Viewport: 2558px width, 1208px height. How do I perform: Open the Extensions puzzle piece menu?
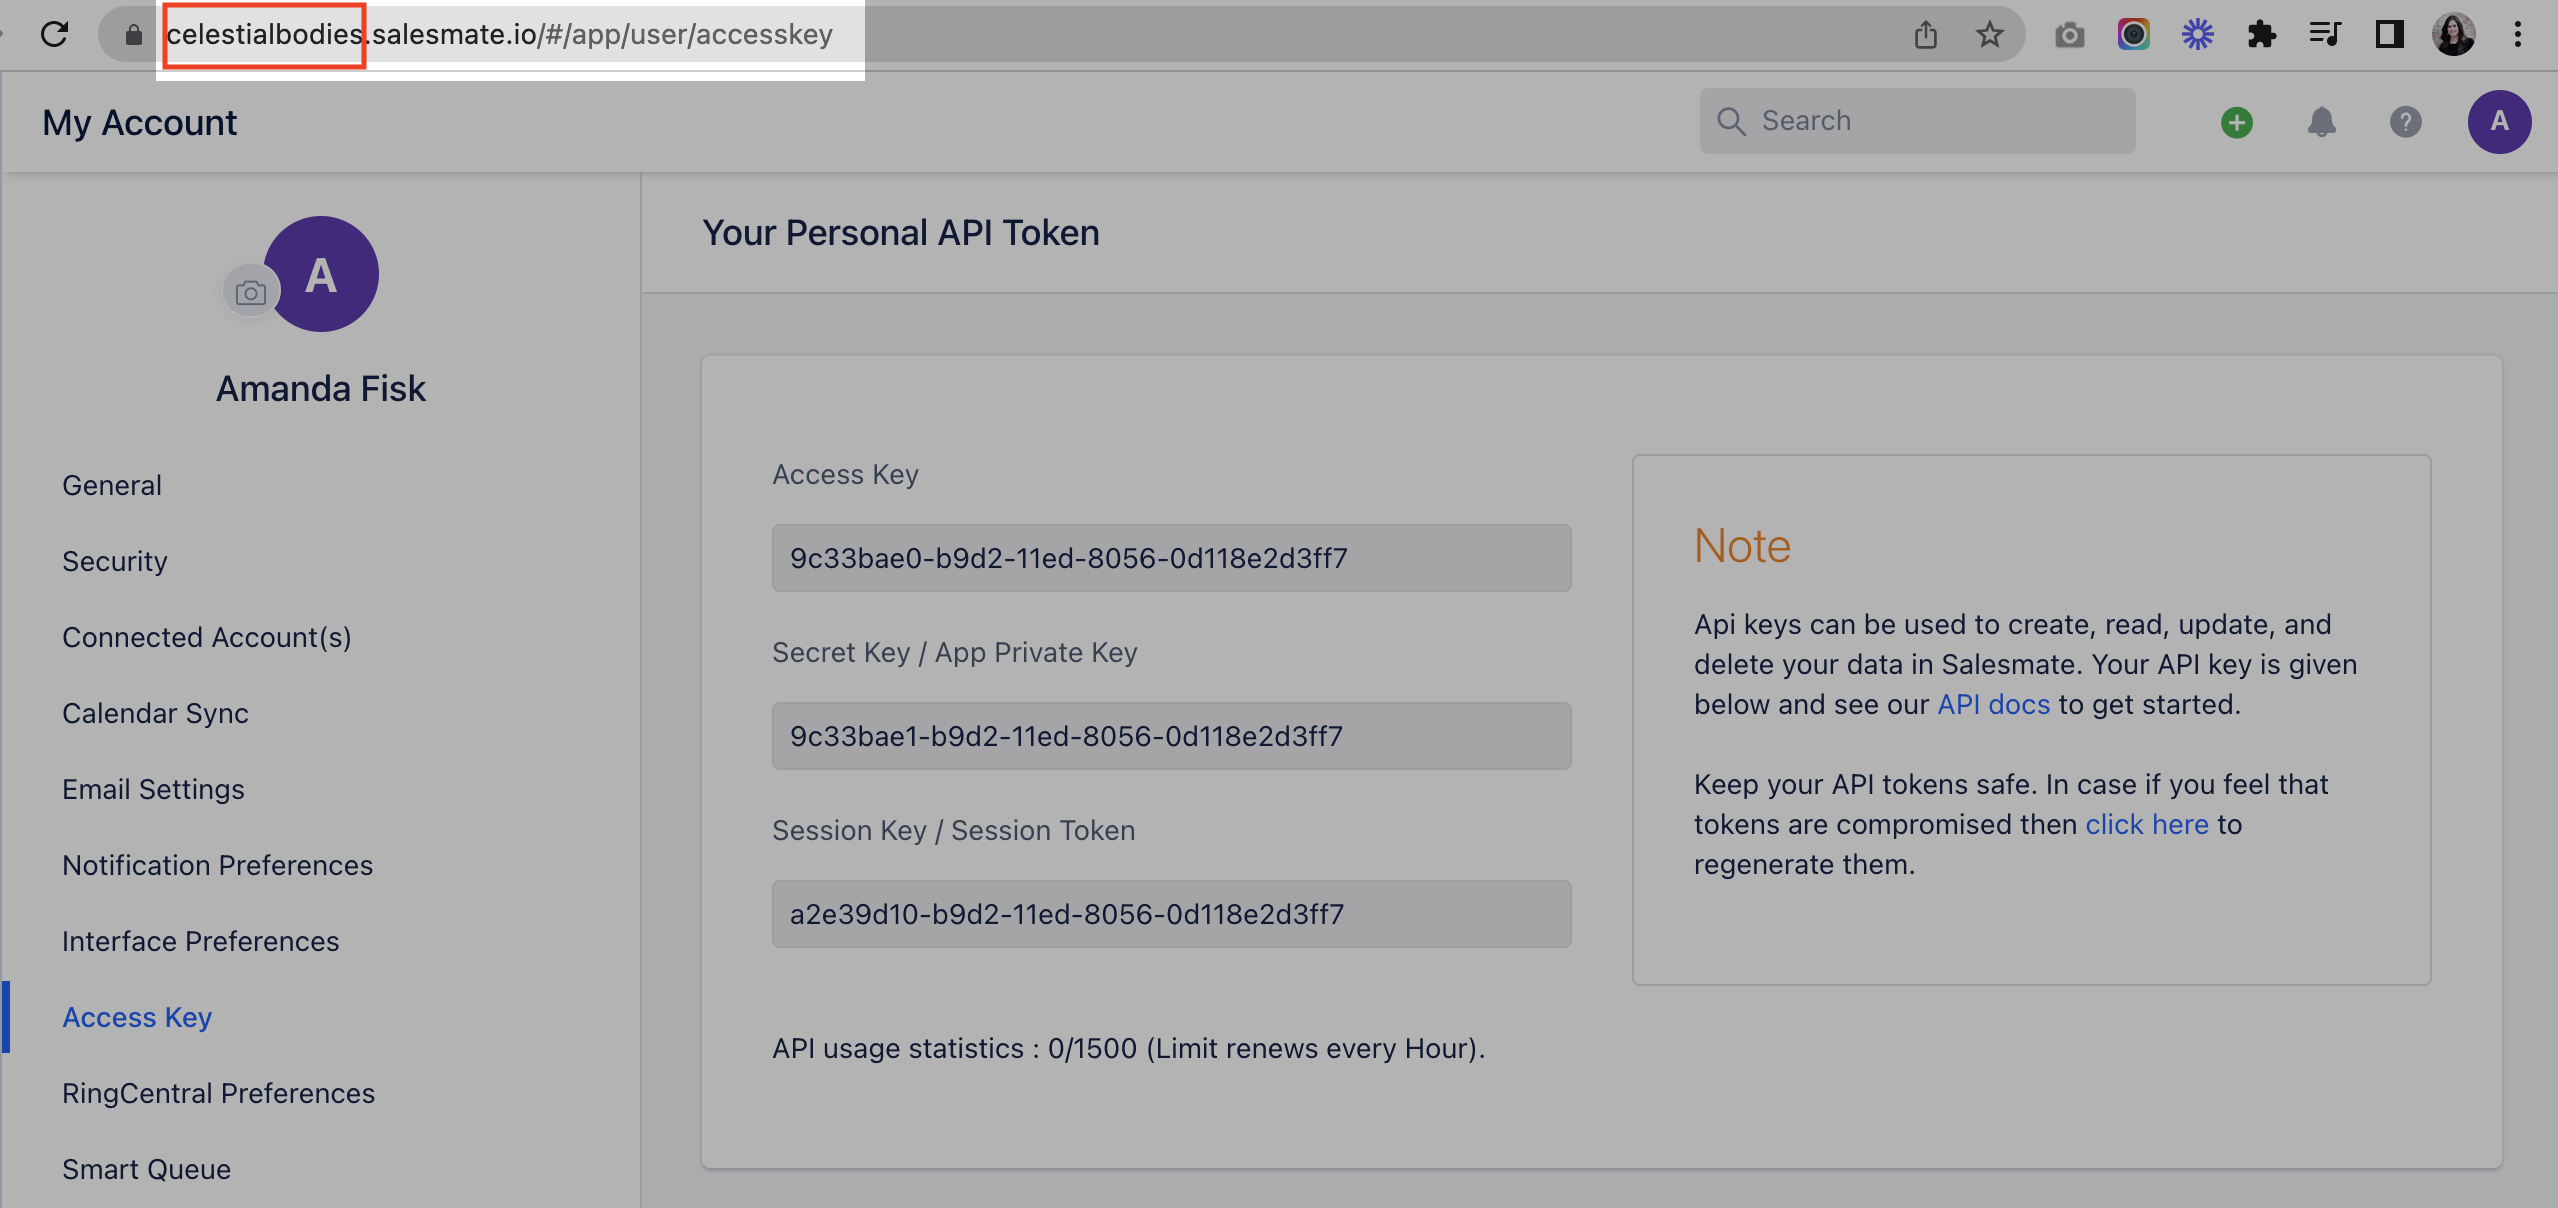click(2261, 35)
